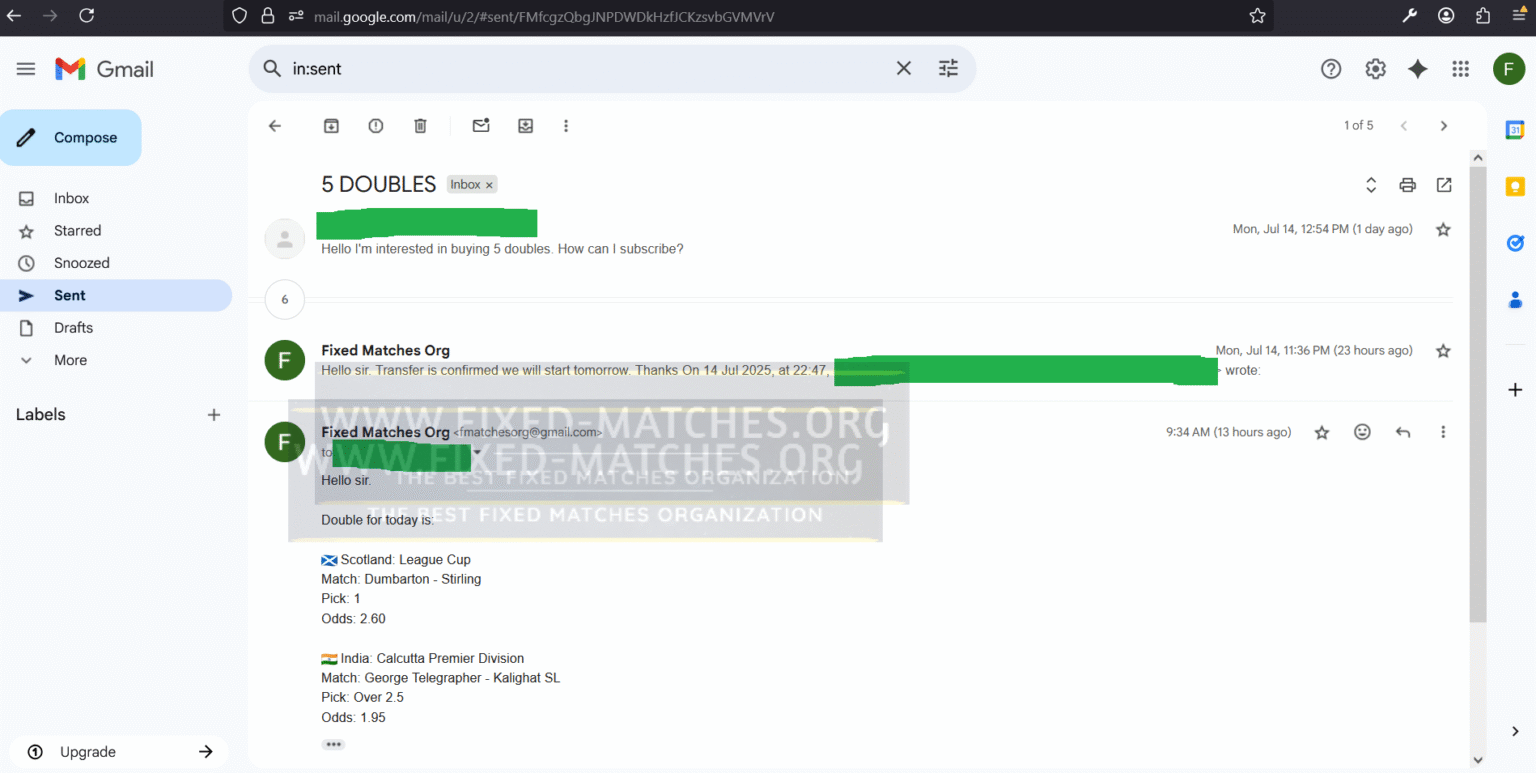Create a new label plus icon
The width and height of the screenshot is (1536, 773).
(x=213, y=415)
